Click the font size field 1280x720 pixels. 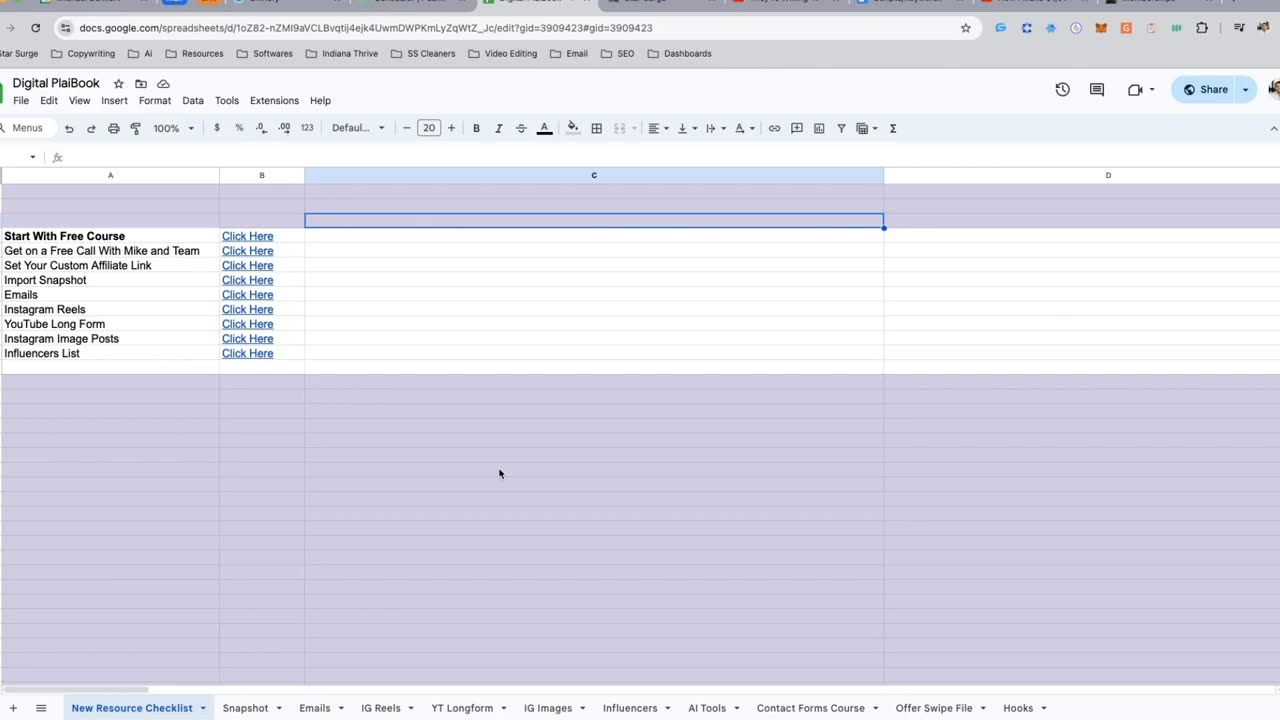tap(429, 128)
